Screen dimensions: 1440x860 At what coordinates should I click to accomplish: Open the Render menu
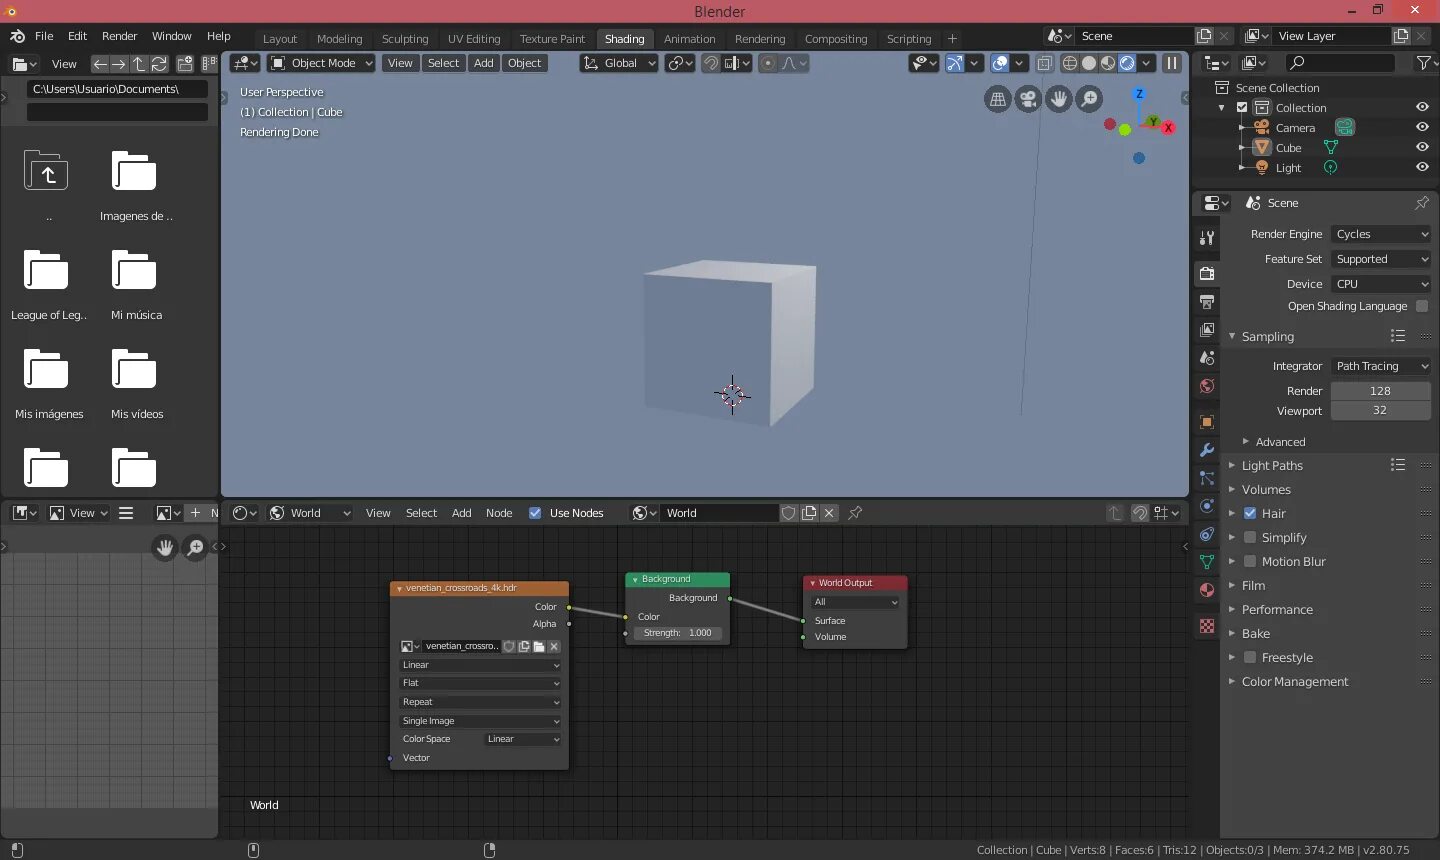point(119,36)
